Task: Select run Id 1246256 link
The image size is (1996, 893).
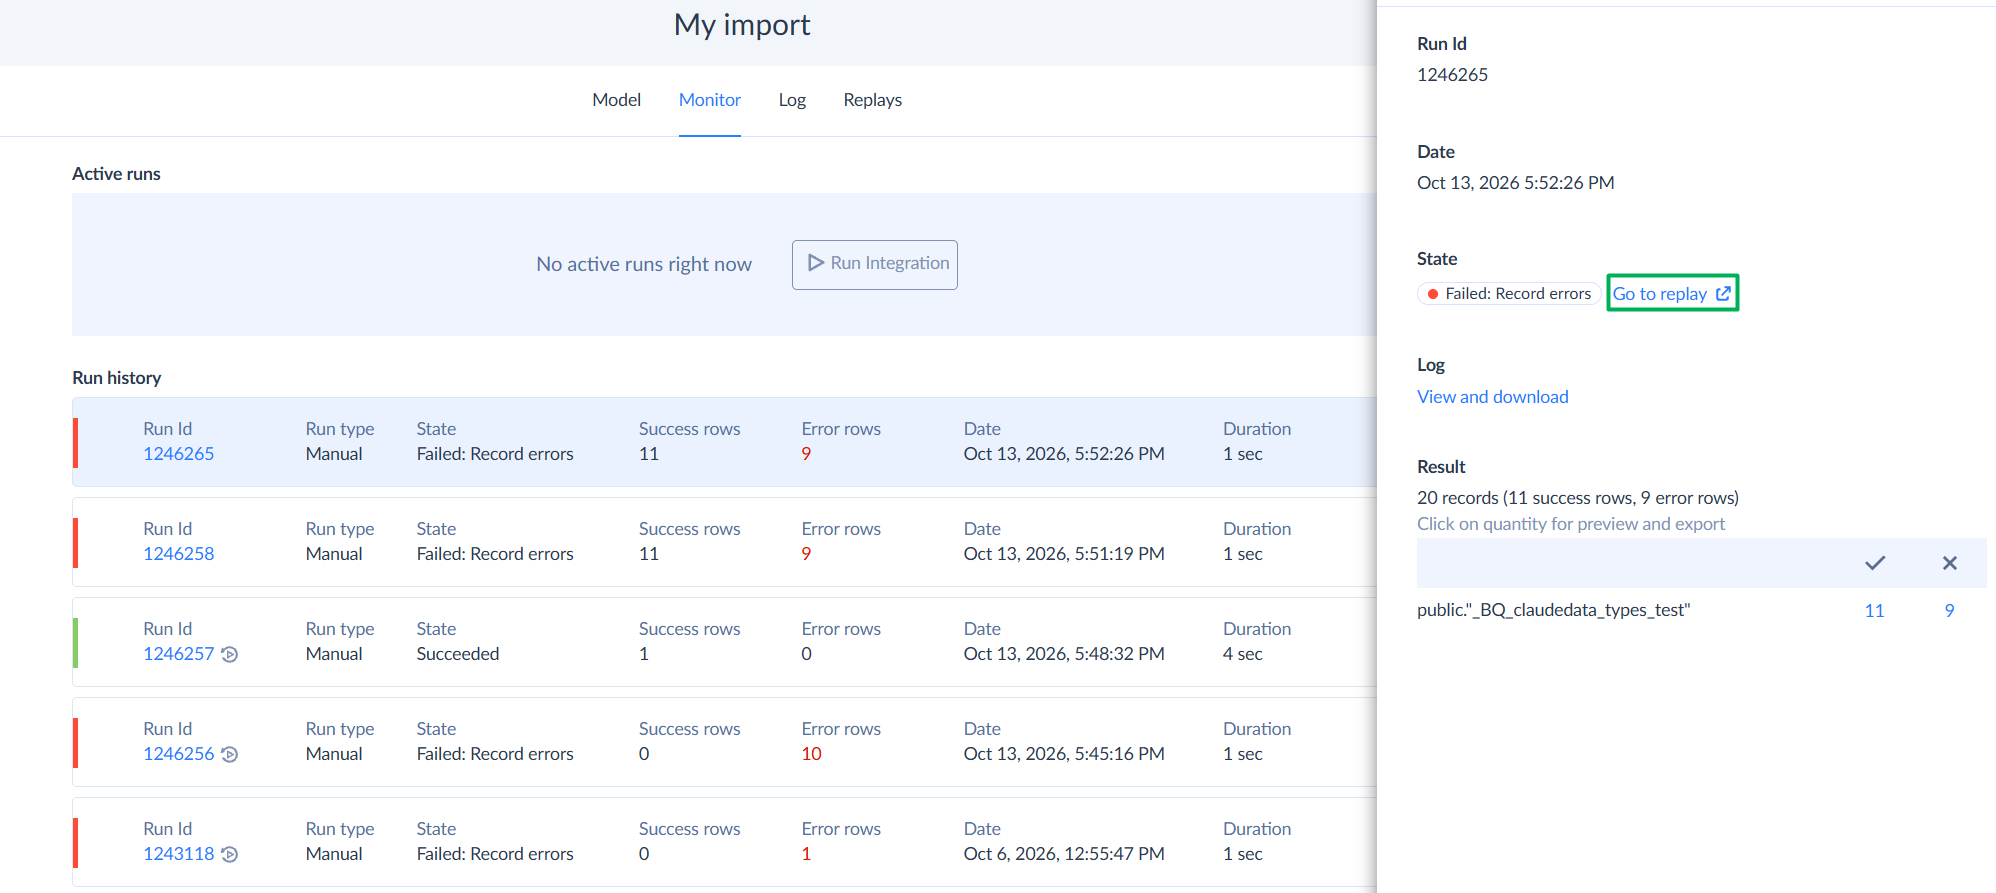Action: pyautogui.click(x=179, y=754)
